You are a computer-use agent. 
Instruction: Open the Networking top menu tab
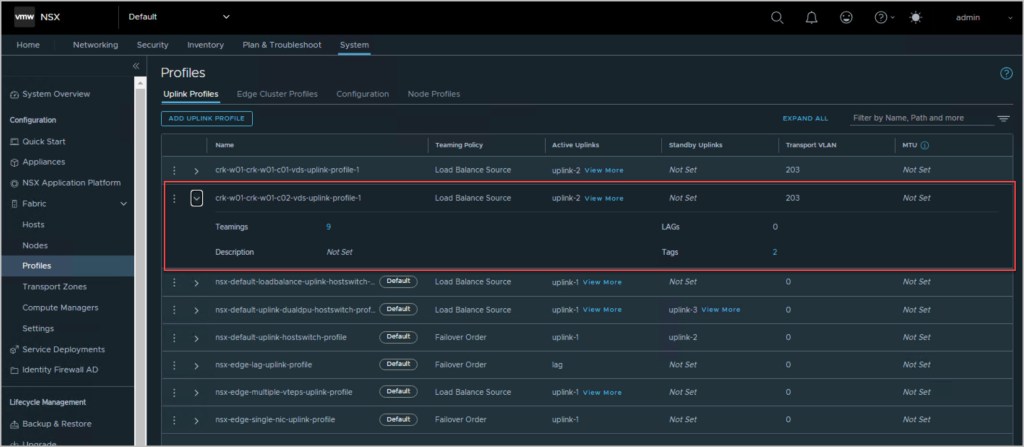[95, 45]
